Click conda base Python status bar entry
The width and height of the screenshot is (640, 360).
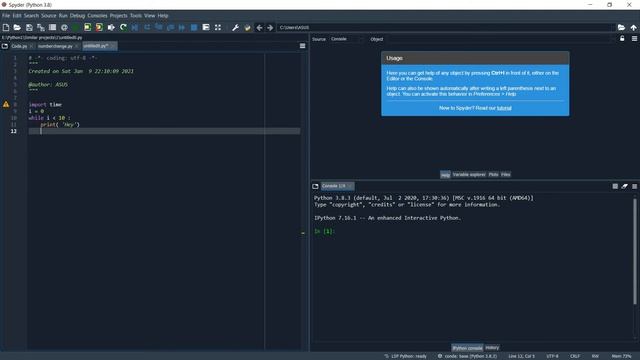[467, 356]
